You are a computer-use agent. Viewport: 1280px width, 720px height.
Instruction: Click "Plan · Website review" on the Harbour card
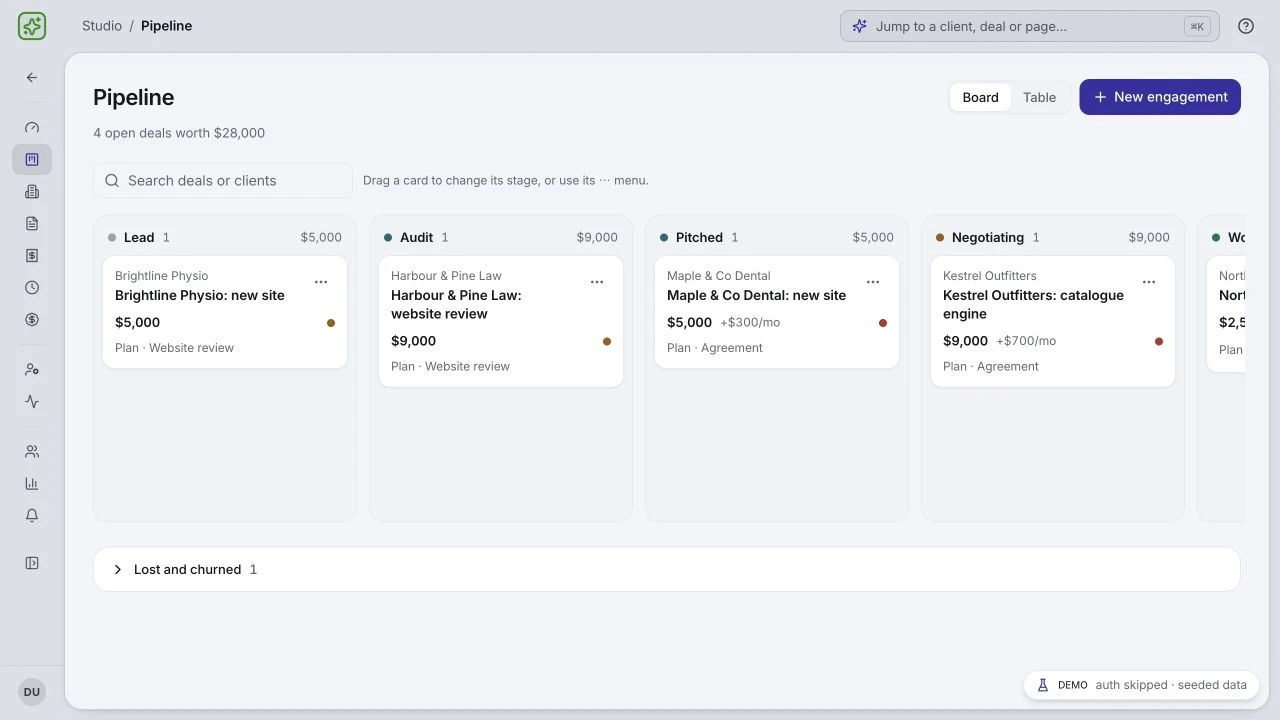(x=450, y=366)
